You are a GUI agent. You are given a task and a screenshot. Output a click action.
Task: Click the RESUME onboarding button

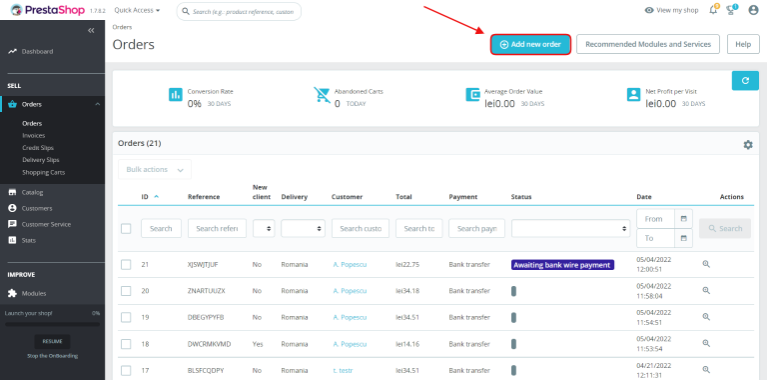(52, 341)
